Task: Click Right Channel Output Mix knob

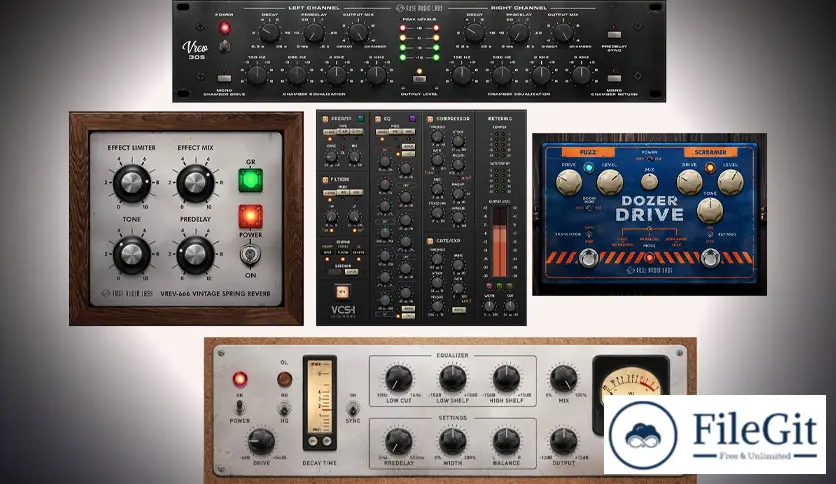Action: click(x=562, y=33)
